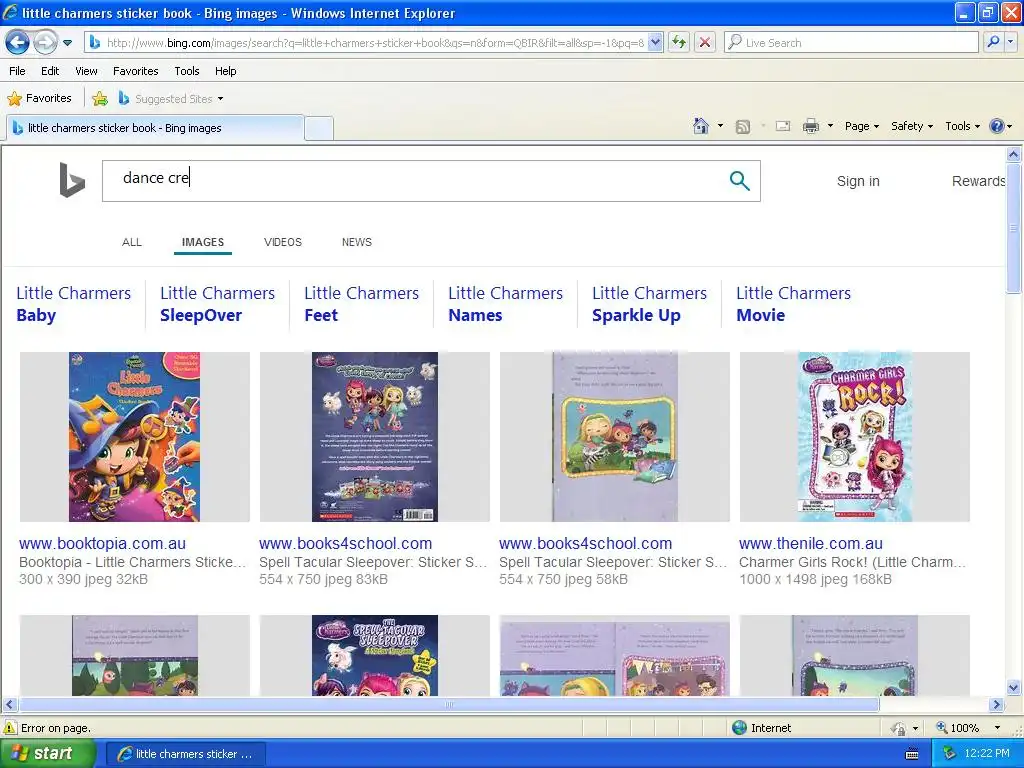
Task: Open the Tools menu in the menu bar
Action: [187, 71]
